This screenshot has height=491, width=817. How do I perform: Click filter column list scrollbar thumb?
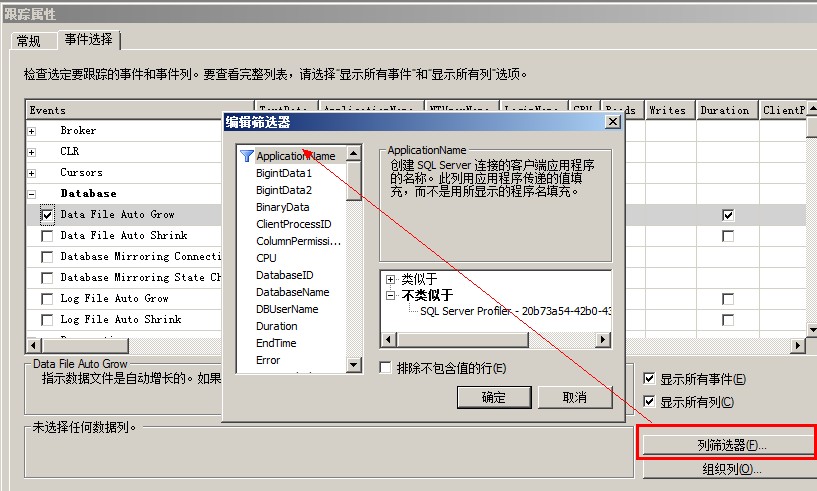click(354, 180)
